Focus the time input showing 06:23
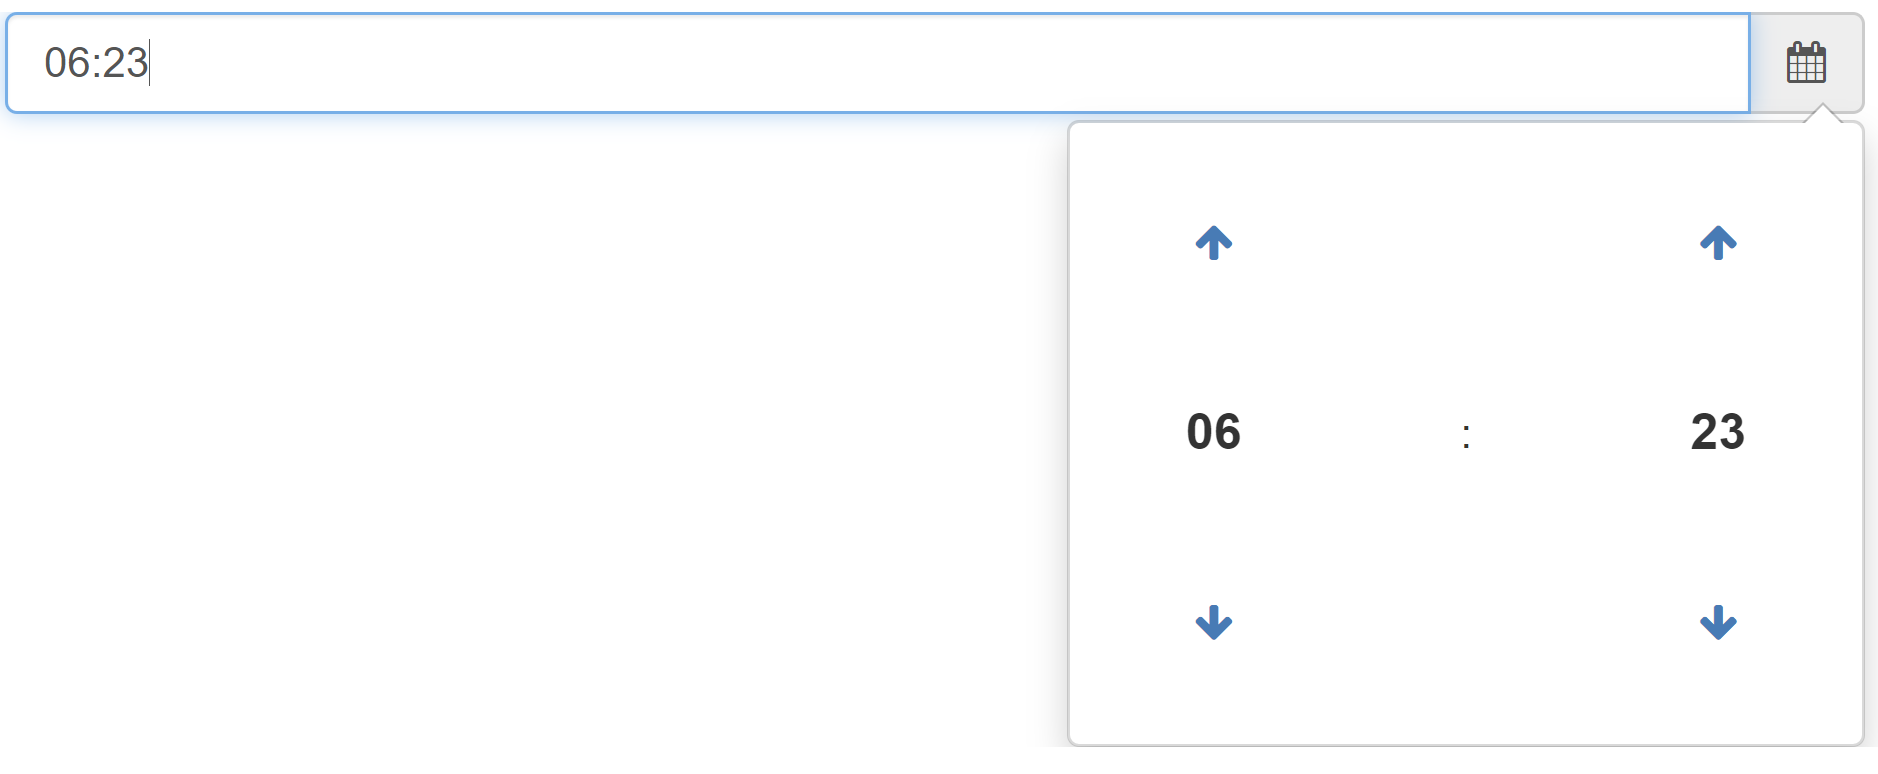This screenshot has height=774, width=1878. (878, 63)
